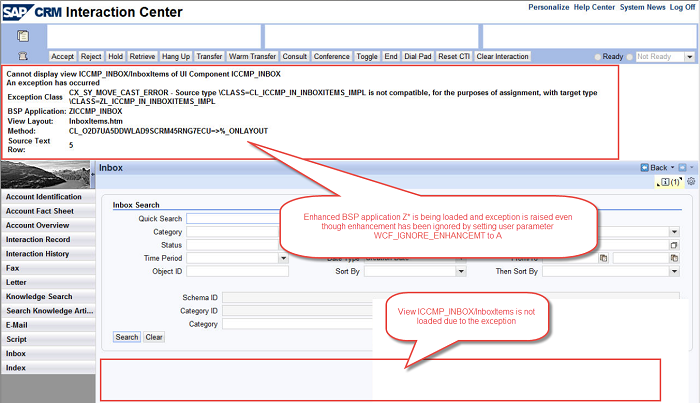The image size is (700, 403).
Task: Open the Then Sort By dropdown
Action: (x=674, y=271)
